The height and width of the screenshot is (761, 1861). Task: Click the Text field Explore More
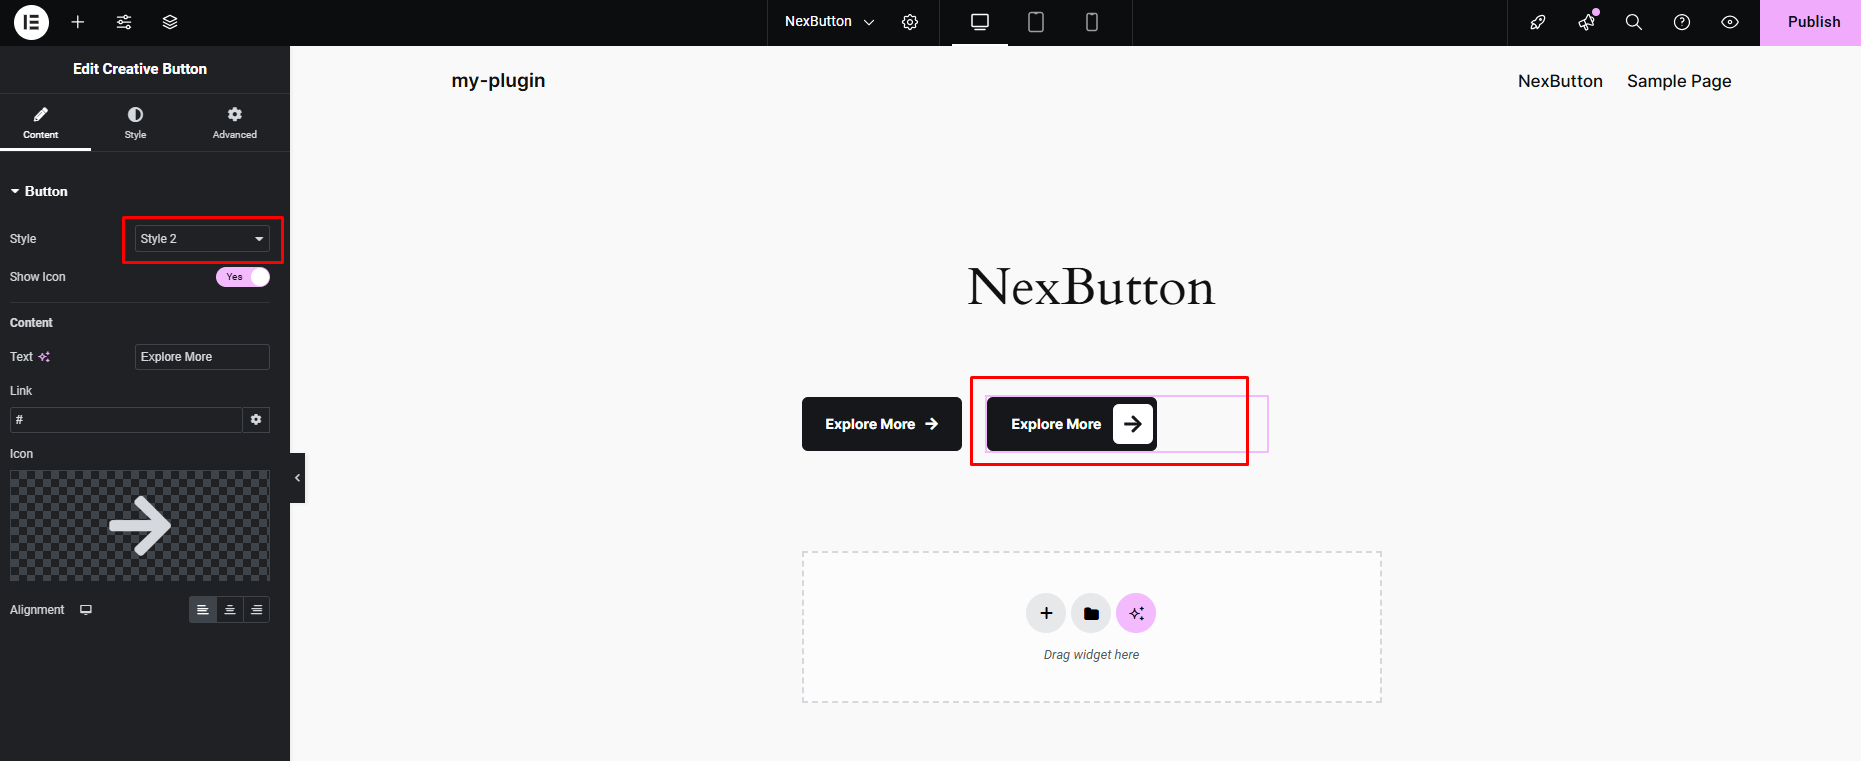(x=202, y=357)
